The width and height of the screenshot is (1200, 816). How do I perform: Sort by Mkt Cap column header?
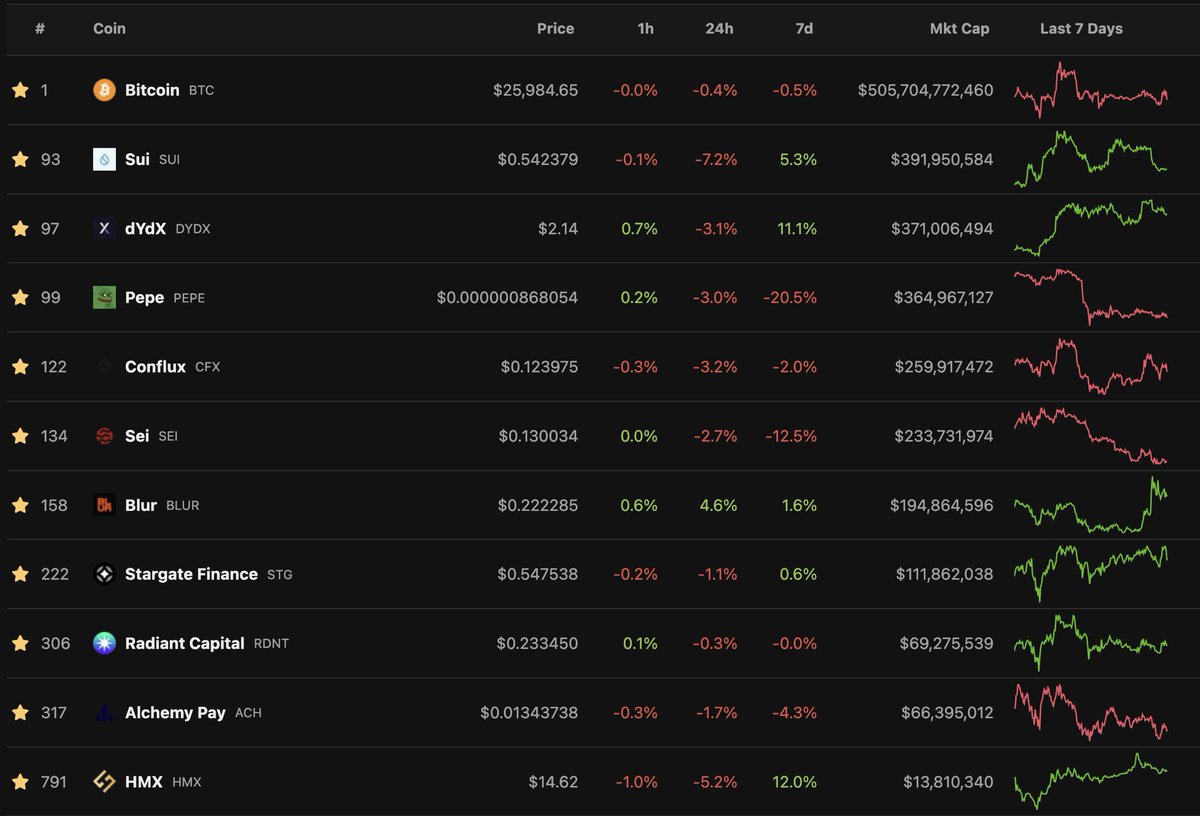959,28
